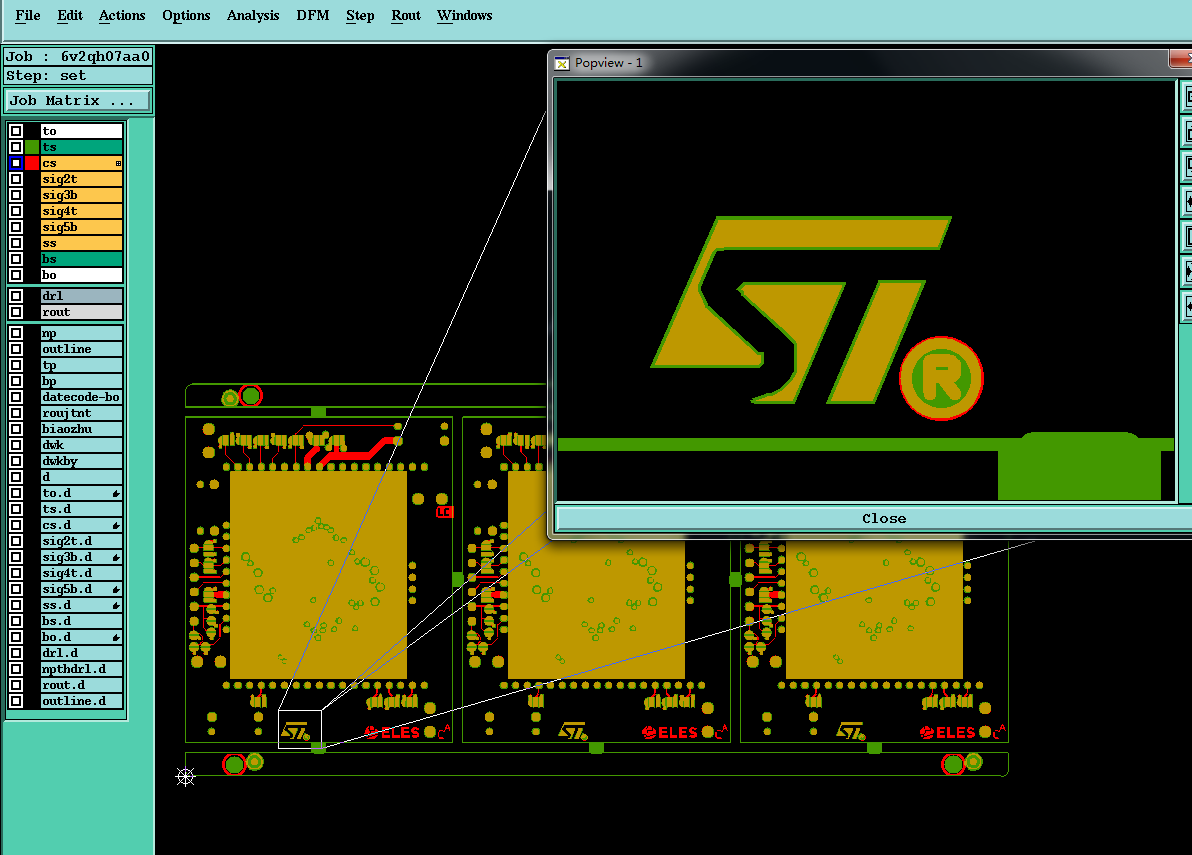
Task: Click the Step: set field
Action: pyautogui.click(x=78, y=75)
